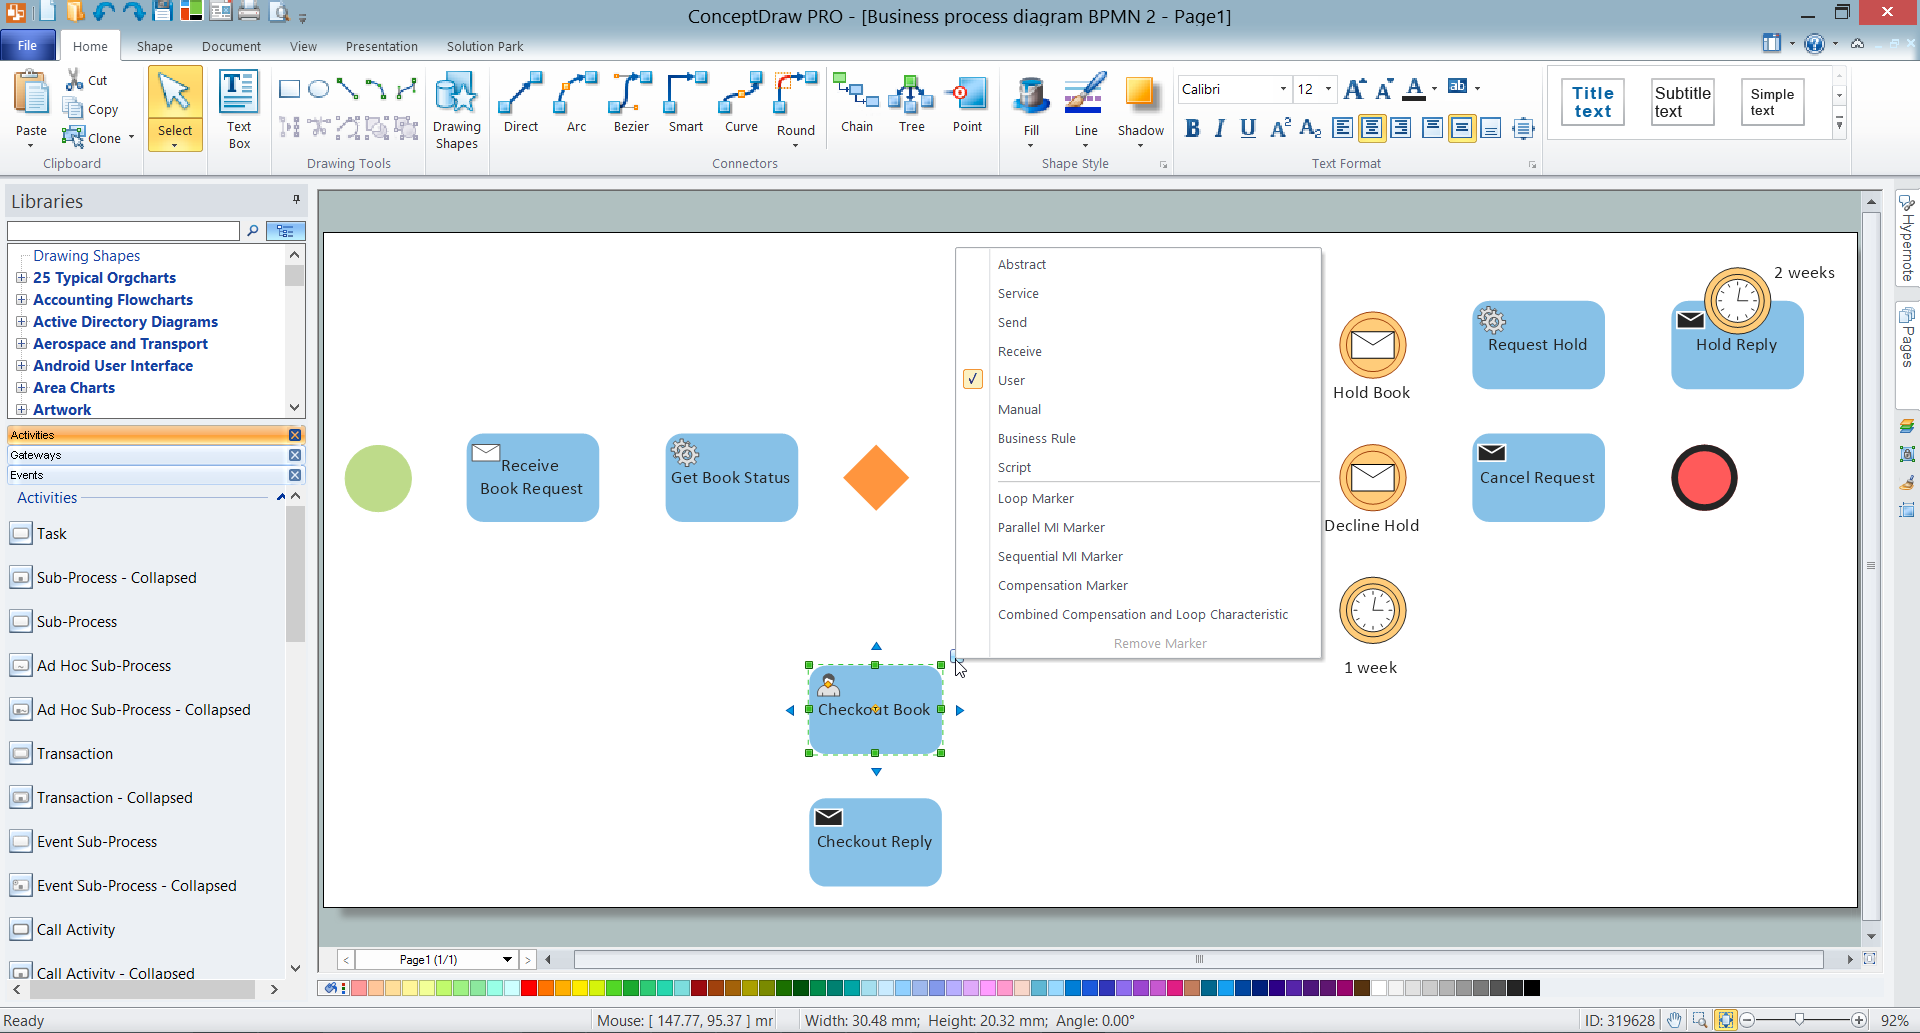Viewport: 1920px width, 1033px height.
Task: Toggle italic text formatting
Action: pyautogui.click(x=1220, y=128)
